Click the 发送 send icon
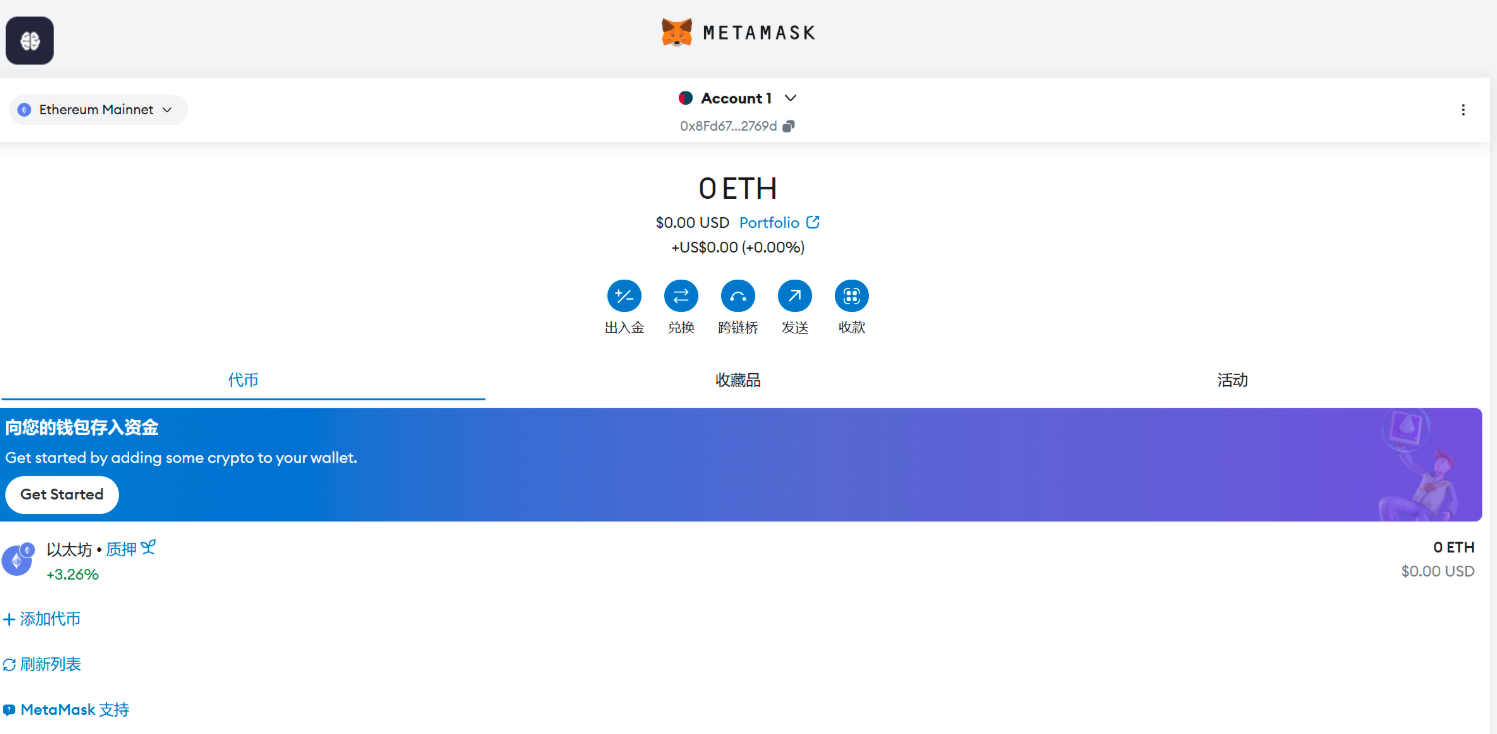 tap(795, 296)
